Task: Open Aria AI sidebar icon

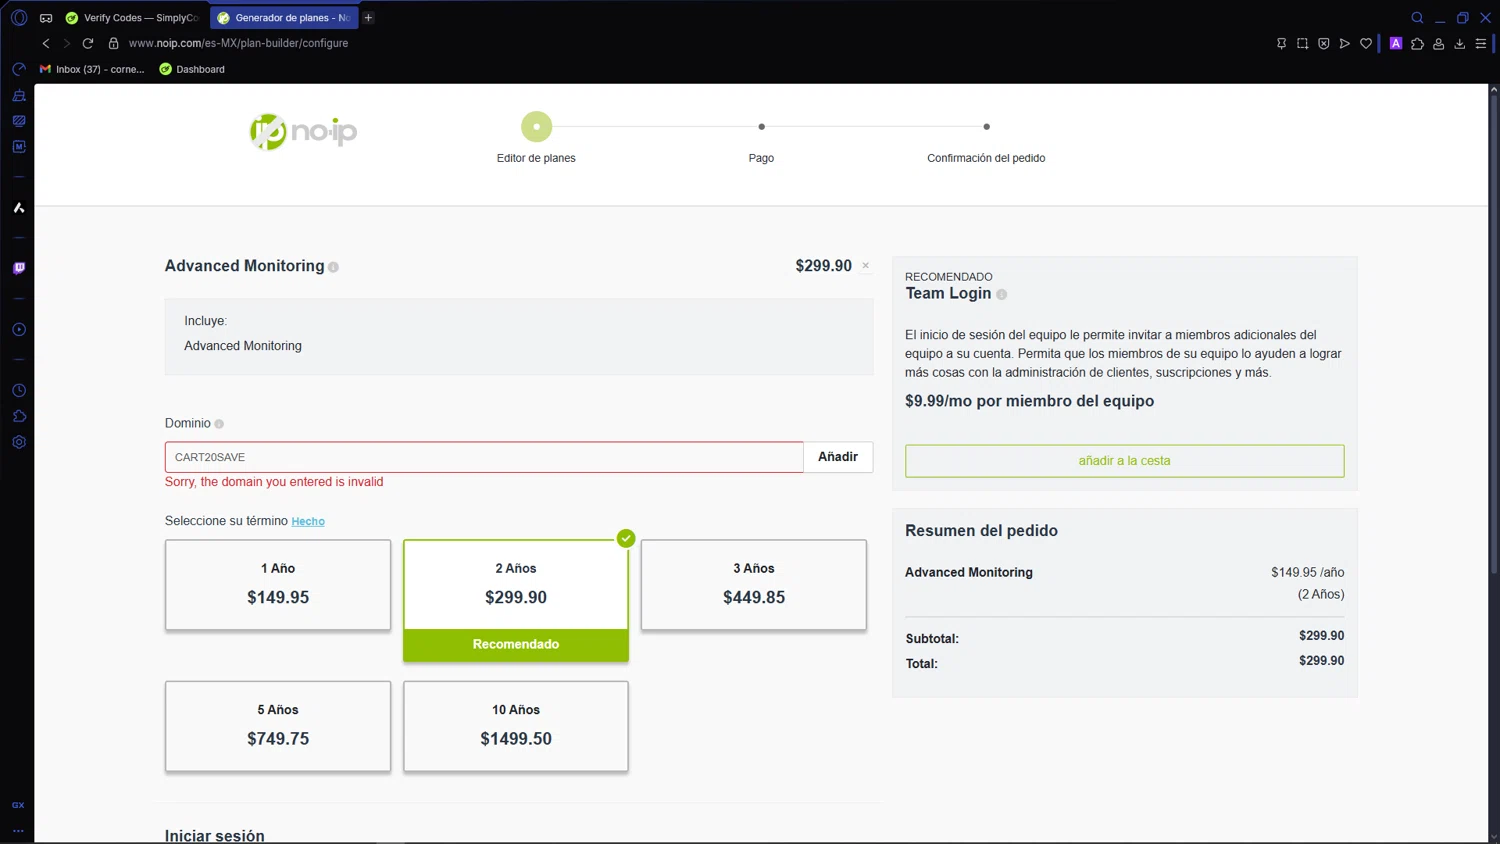Action: [19, 208]
